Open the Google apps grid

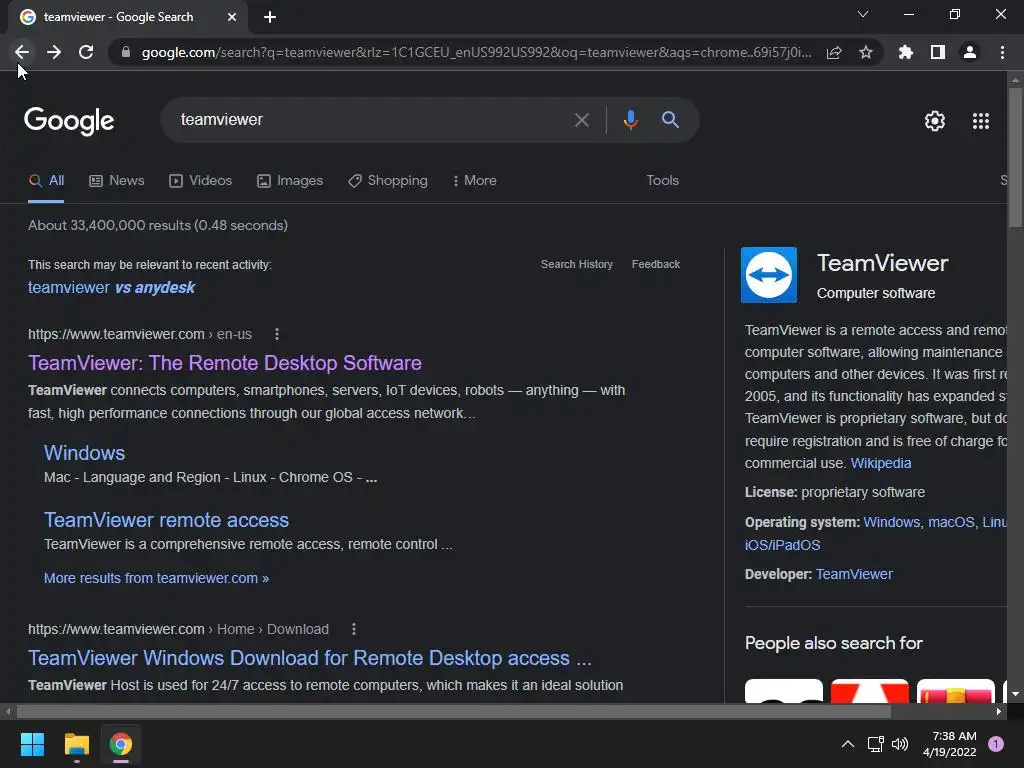[x=981, y=121]
